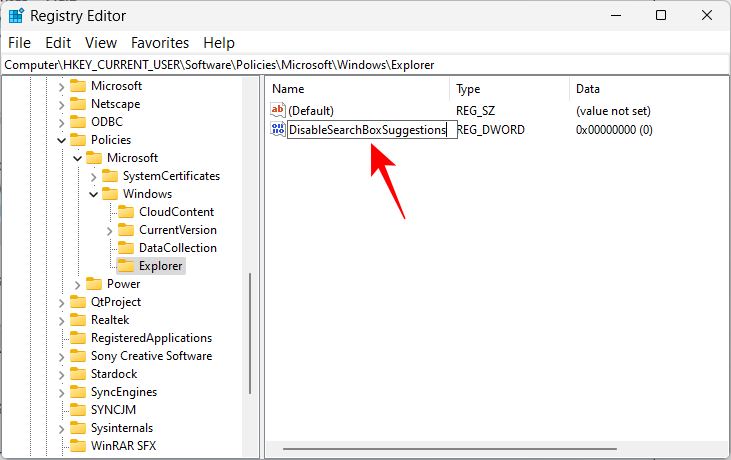Select the (Default) string value icon
The image size is (731, 460).
(x=279, y=110)
